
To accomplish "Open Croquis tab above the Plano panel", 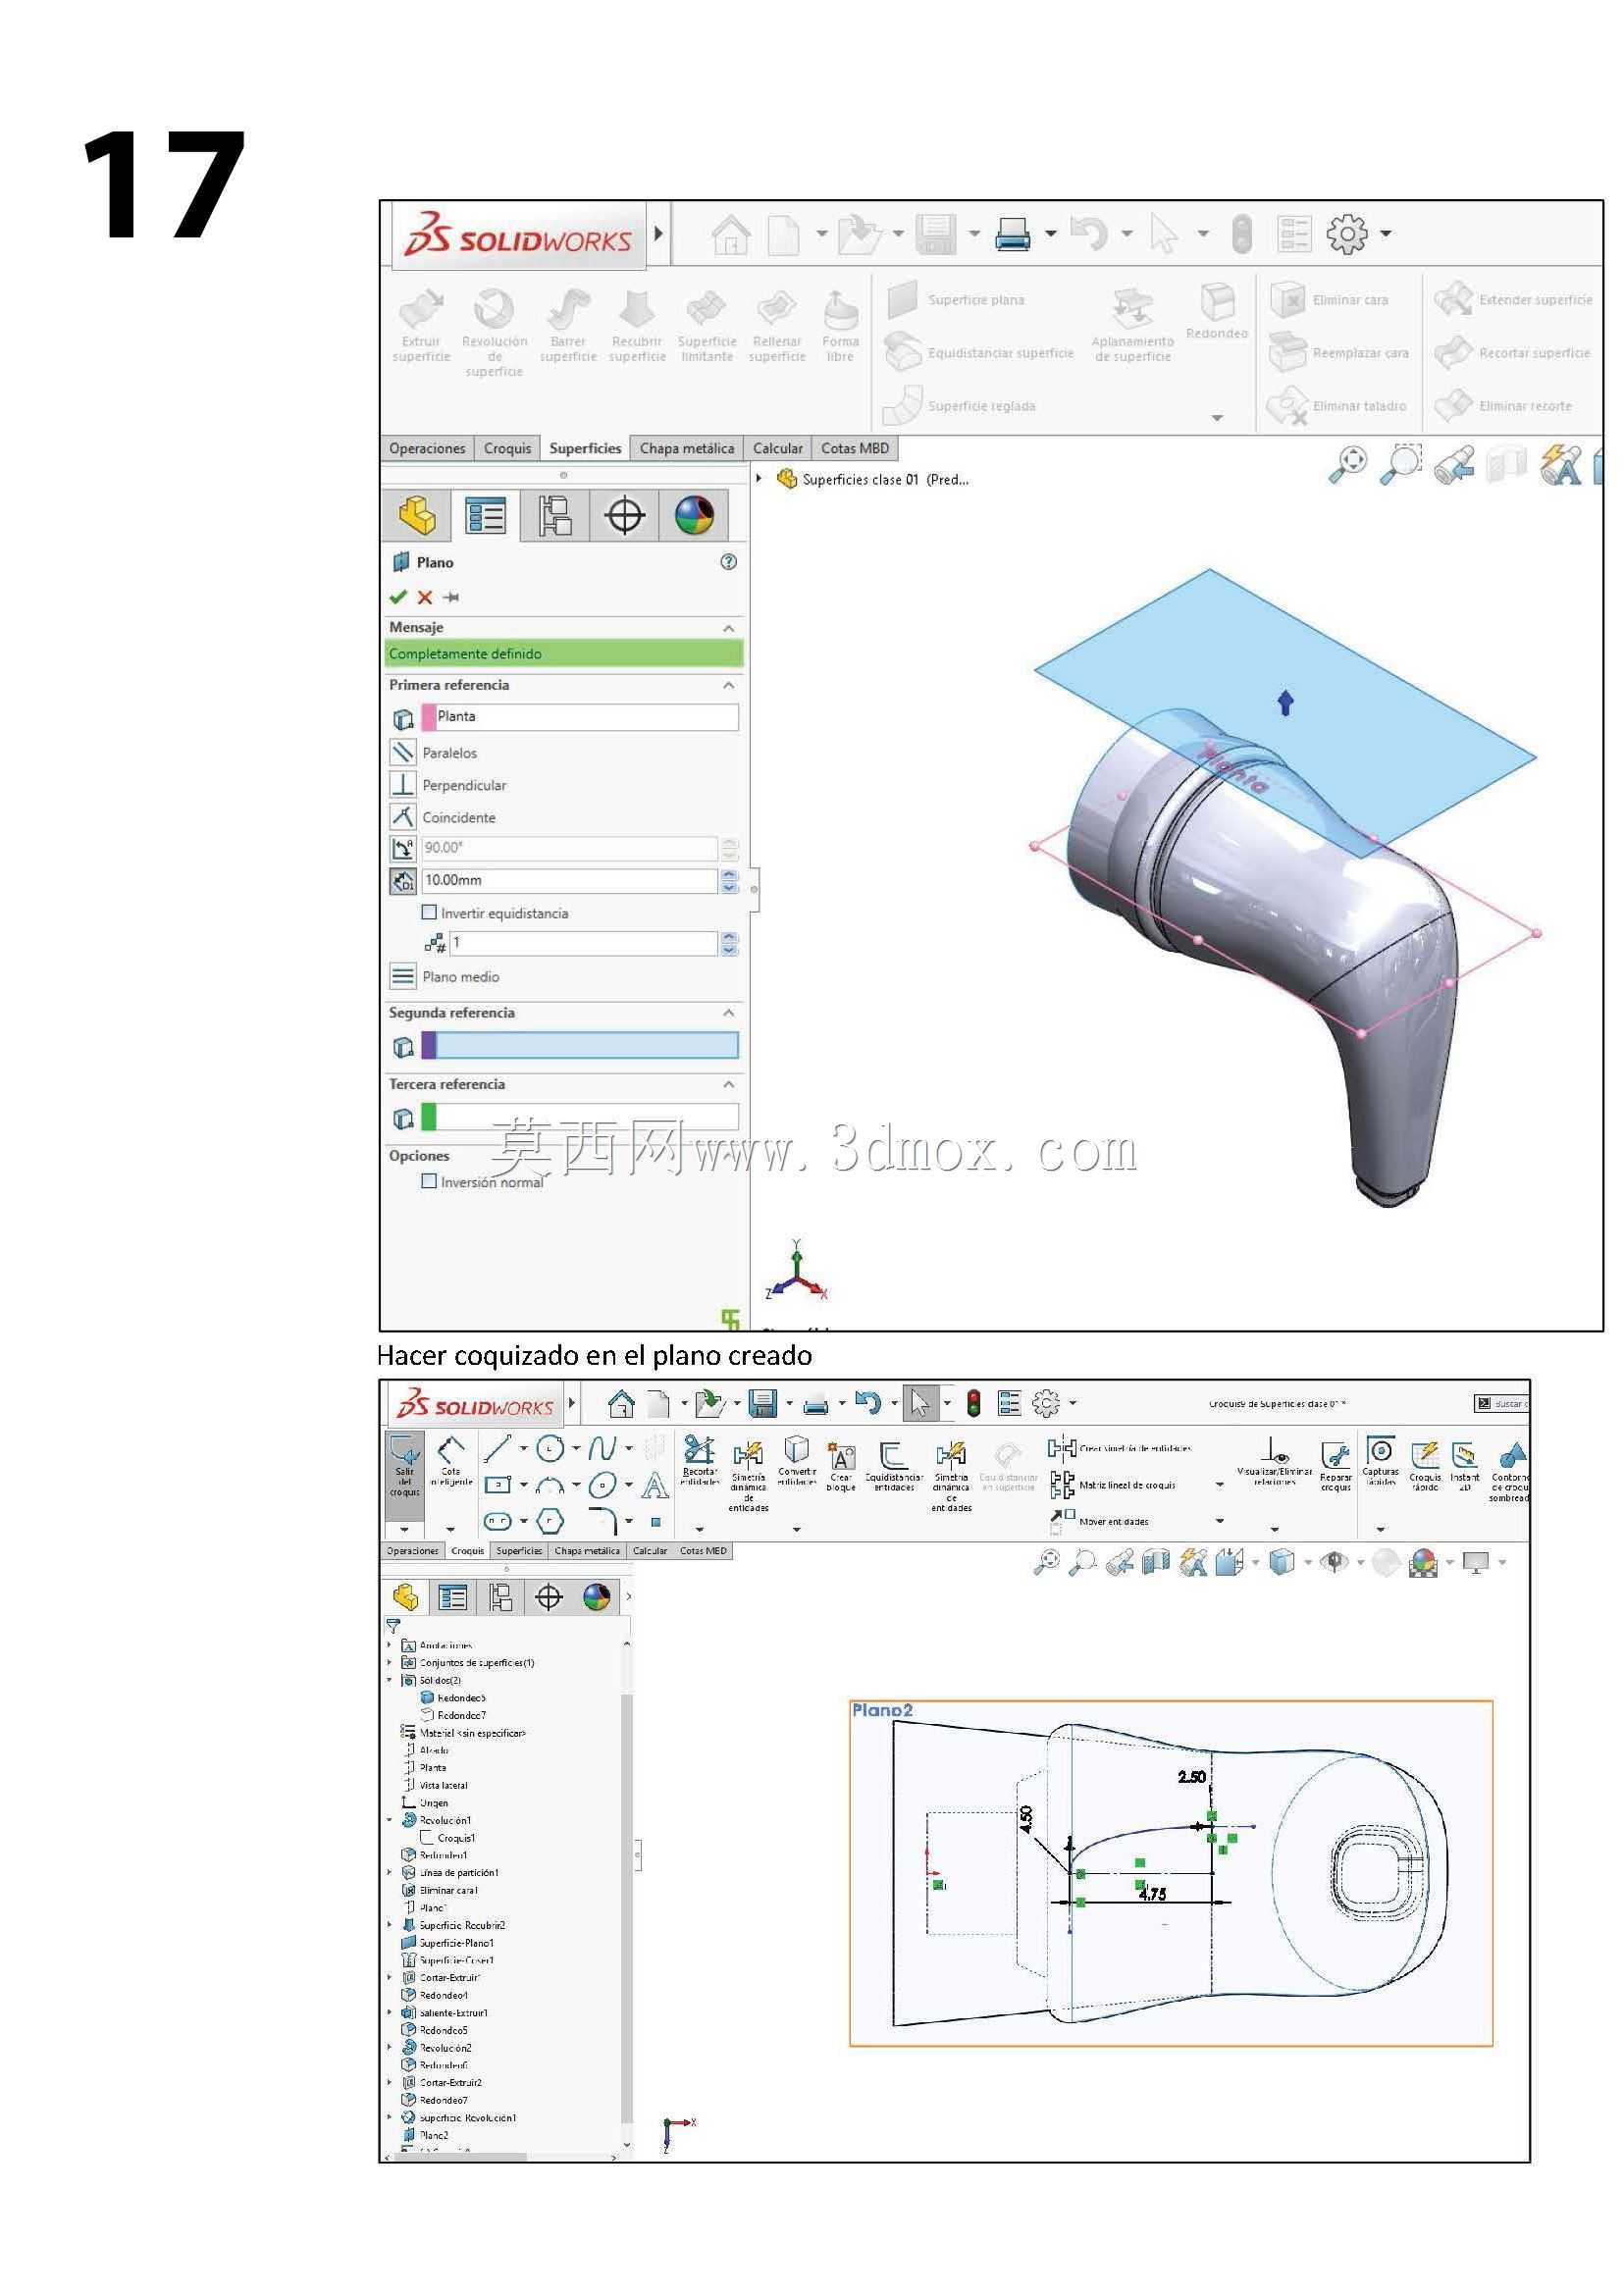I will click(x=507, y=448).
